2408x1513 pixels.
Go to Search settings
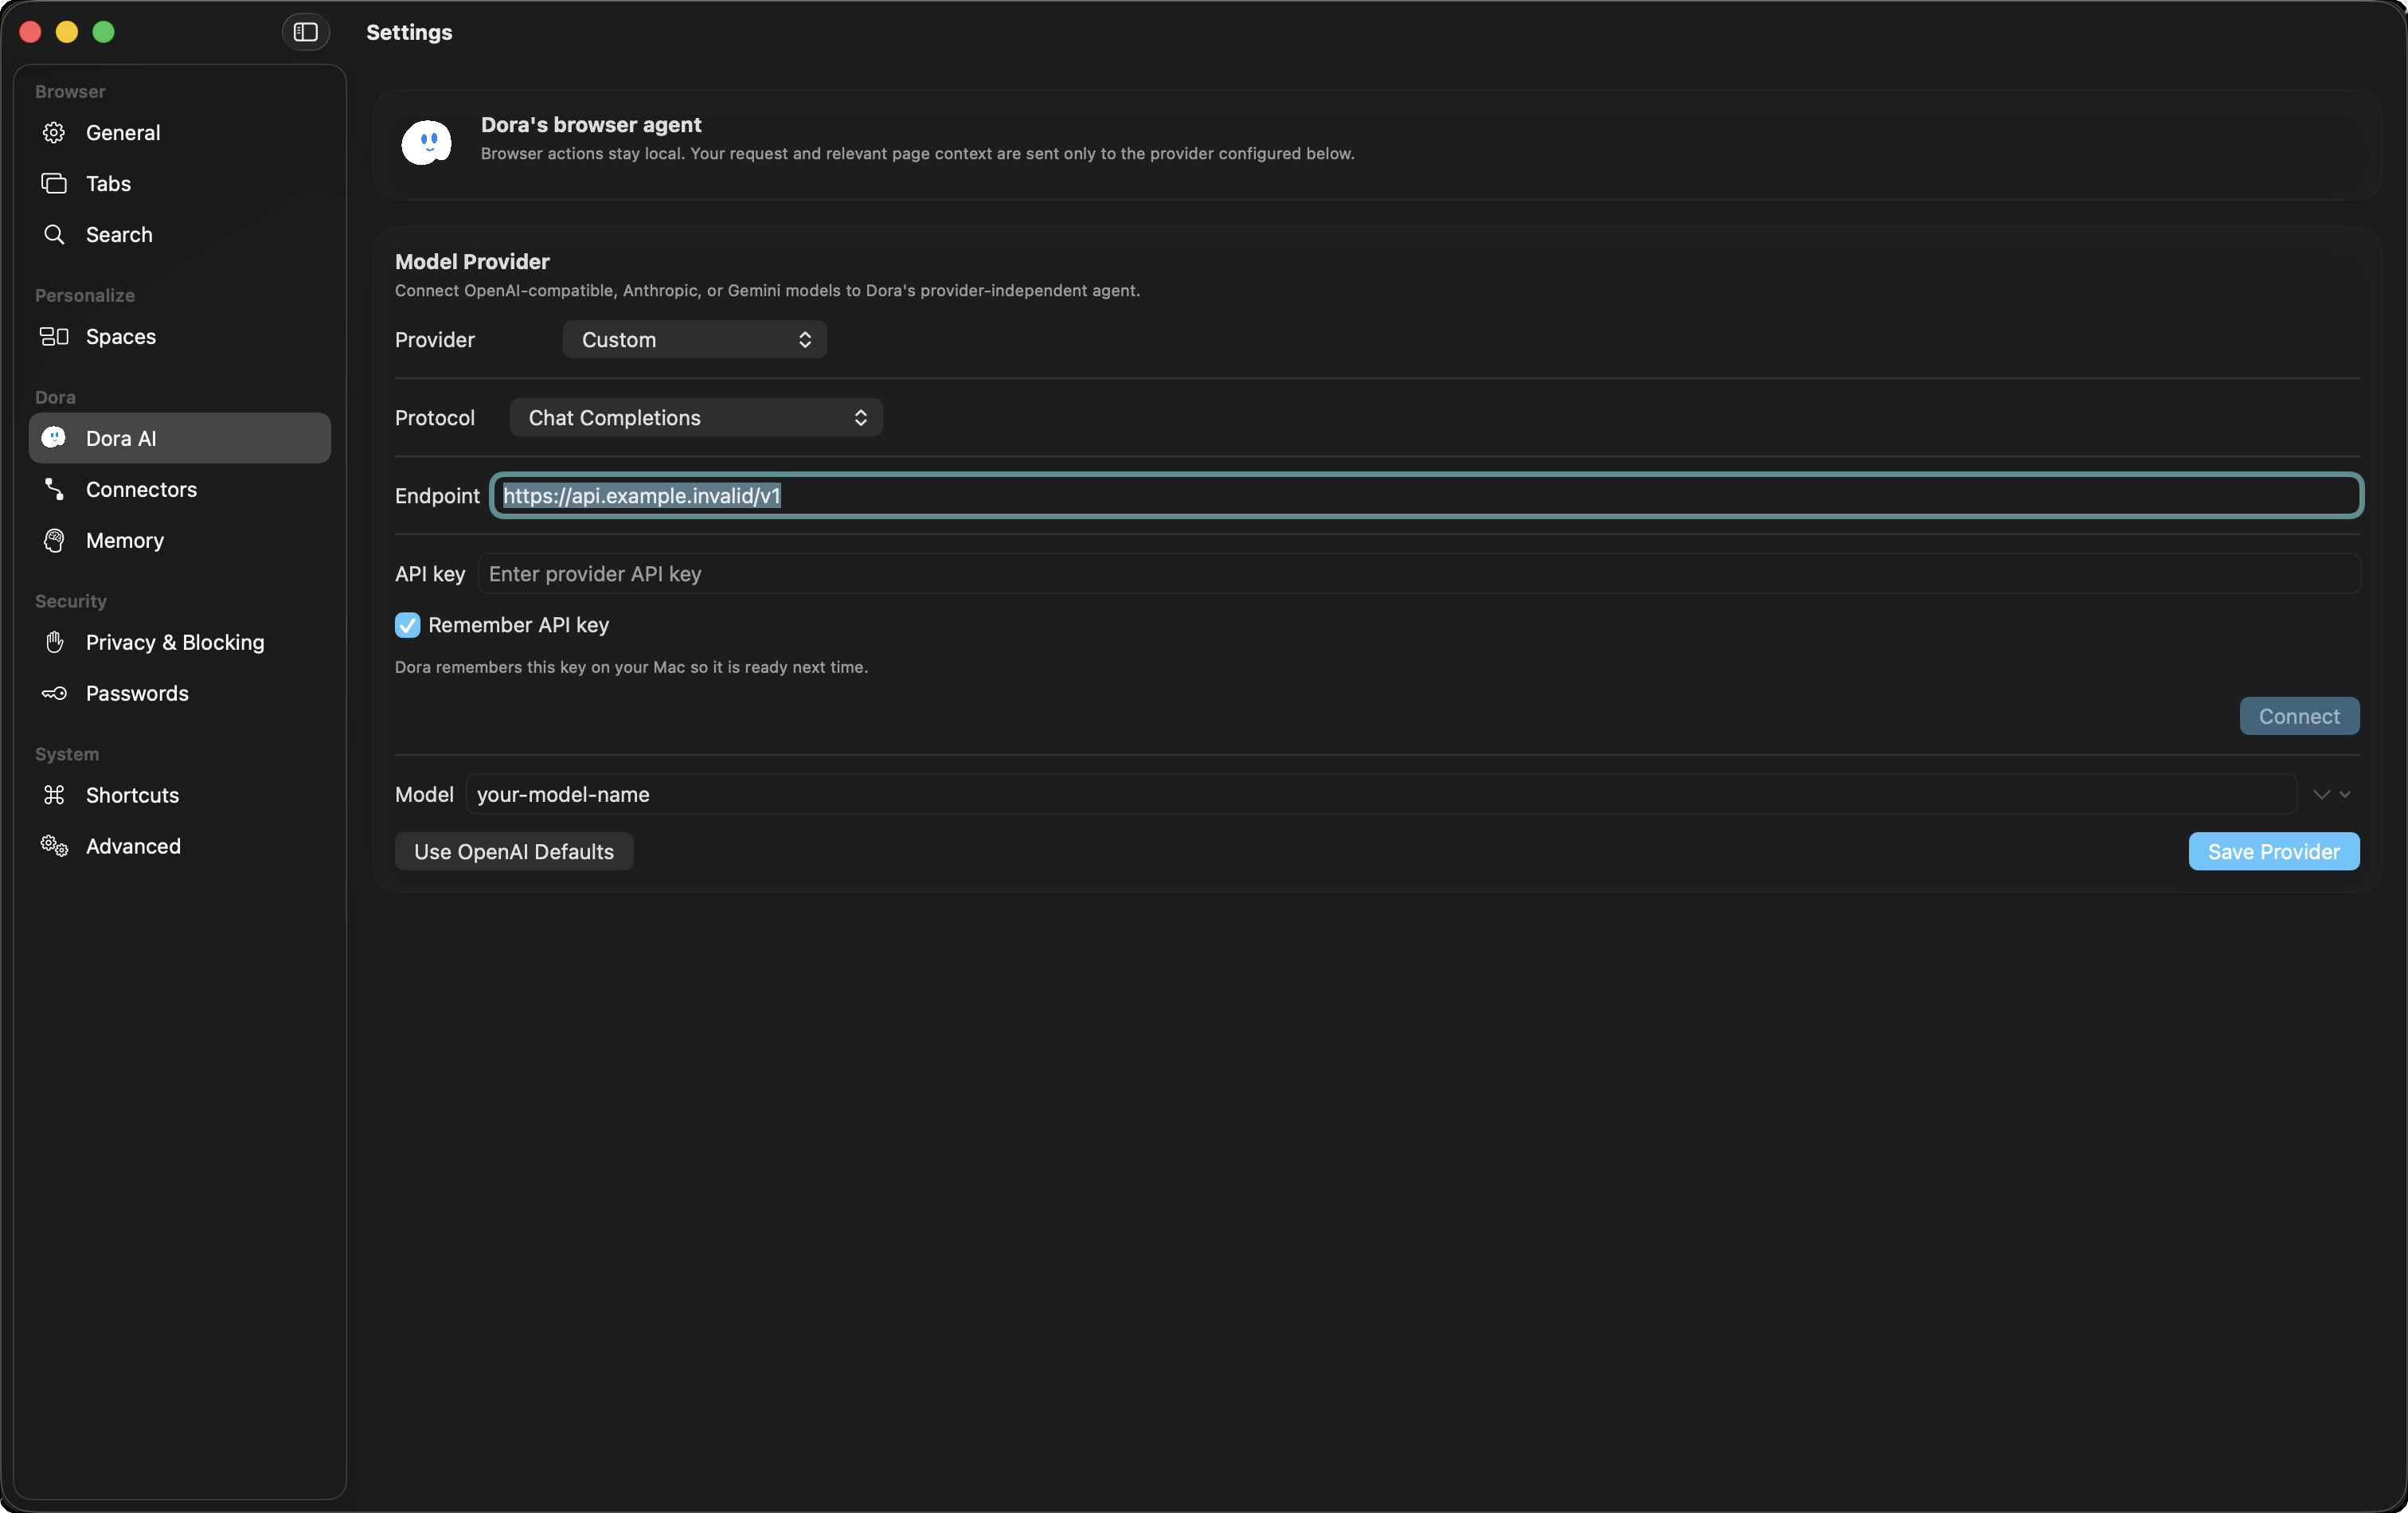pyautogui.click(x=180, y=235)
